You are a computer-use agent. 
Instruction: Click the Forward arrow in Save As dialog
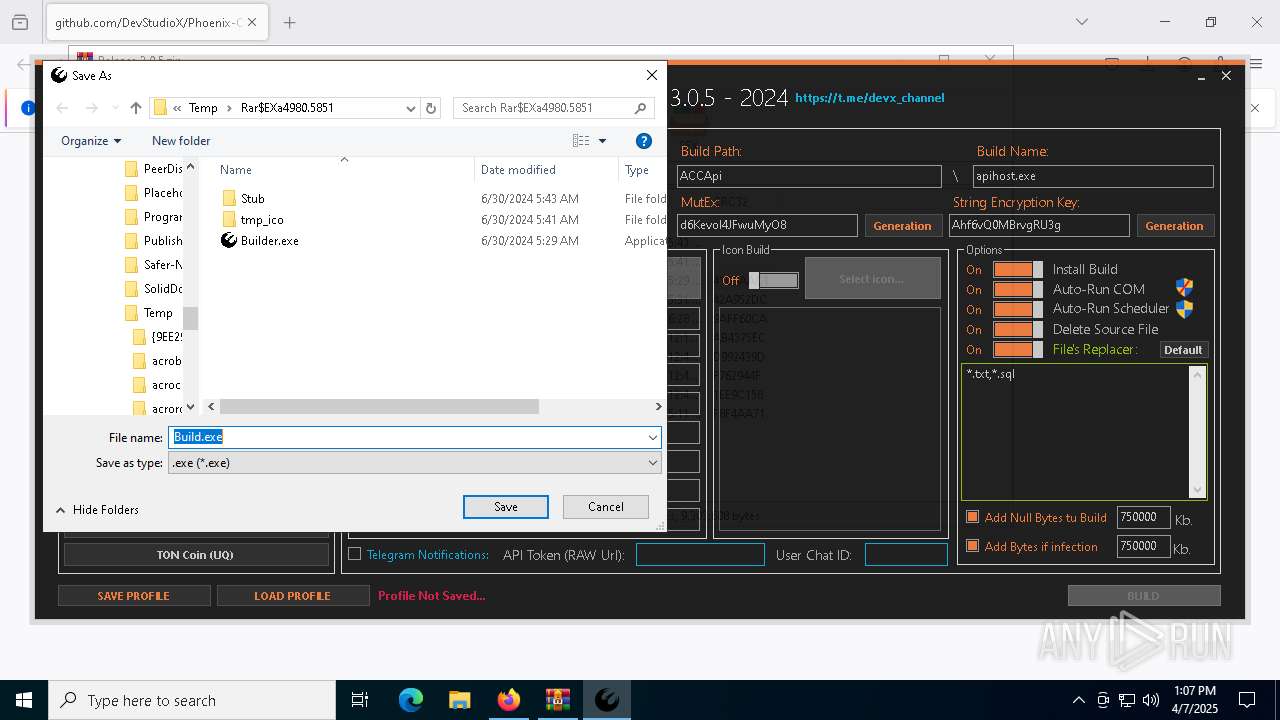92,108
